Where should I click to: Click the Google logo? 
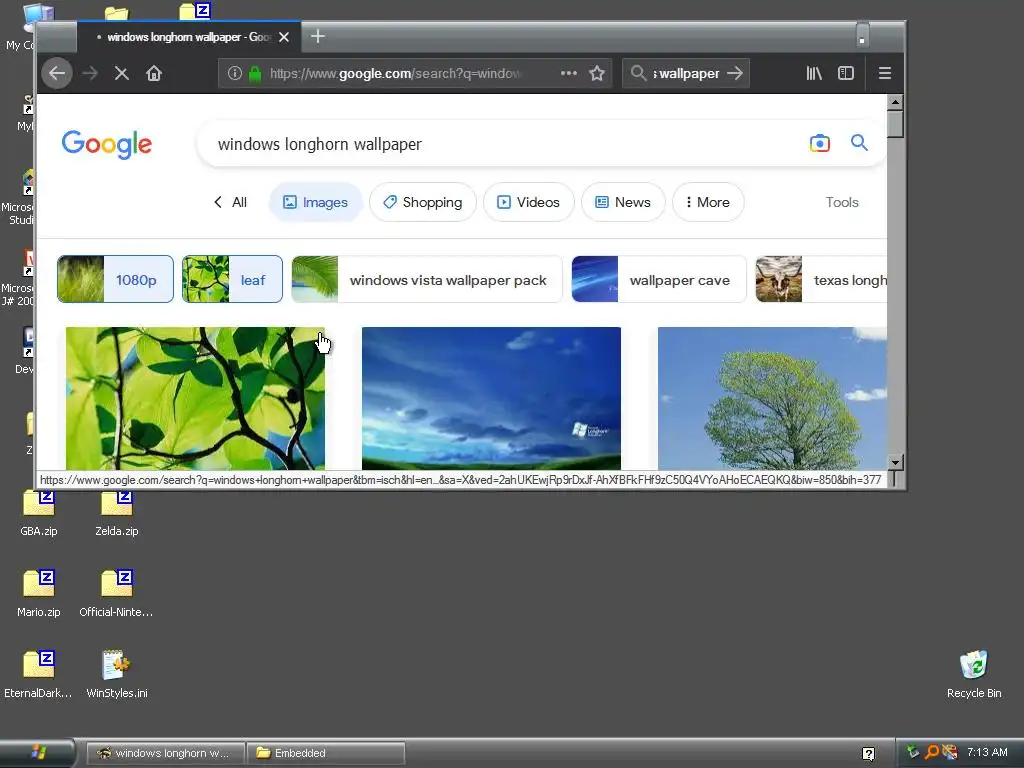(x=107, y=144)
